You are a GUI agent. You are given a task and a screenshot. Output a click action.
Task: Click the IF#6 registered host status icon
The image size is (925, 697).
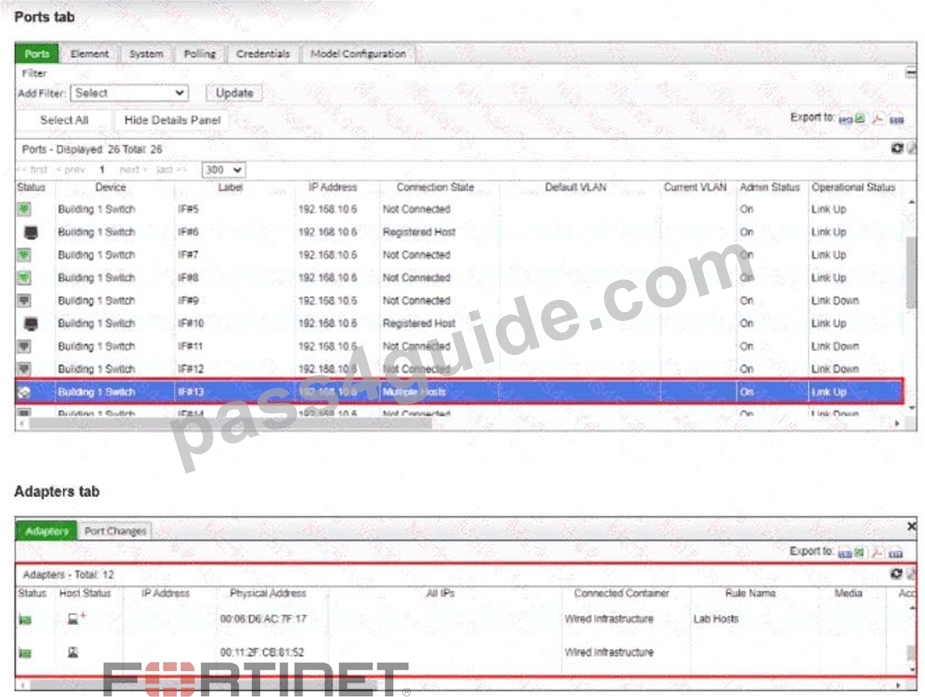[31, 232]
